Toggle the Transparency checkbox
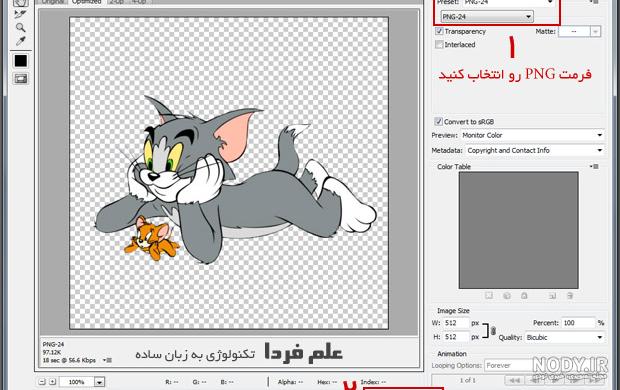This screenshot has height=390, width=620. 439,31
